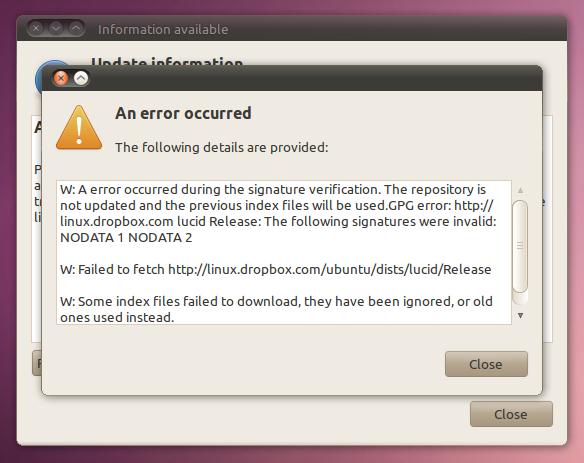
Task: Click the partially hidden button at left edge
Action: [x=37, y=363]
